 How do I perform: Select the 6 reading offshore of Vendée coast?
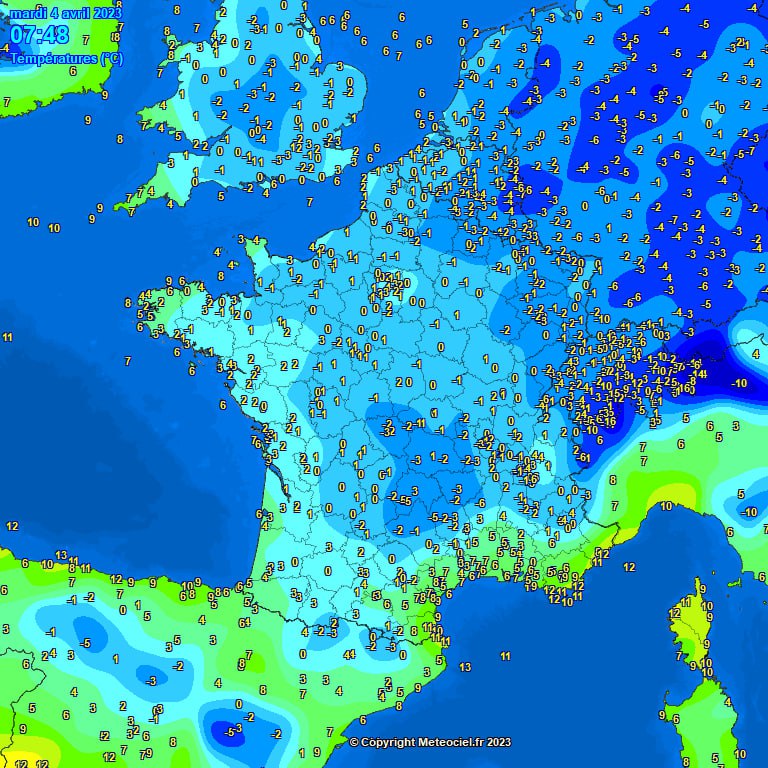click(223, 405)
